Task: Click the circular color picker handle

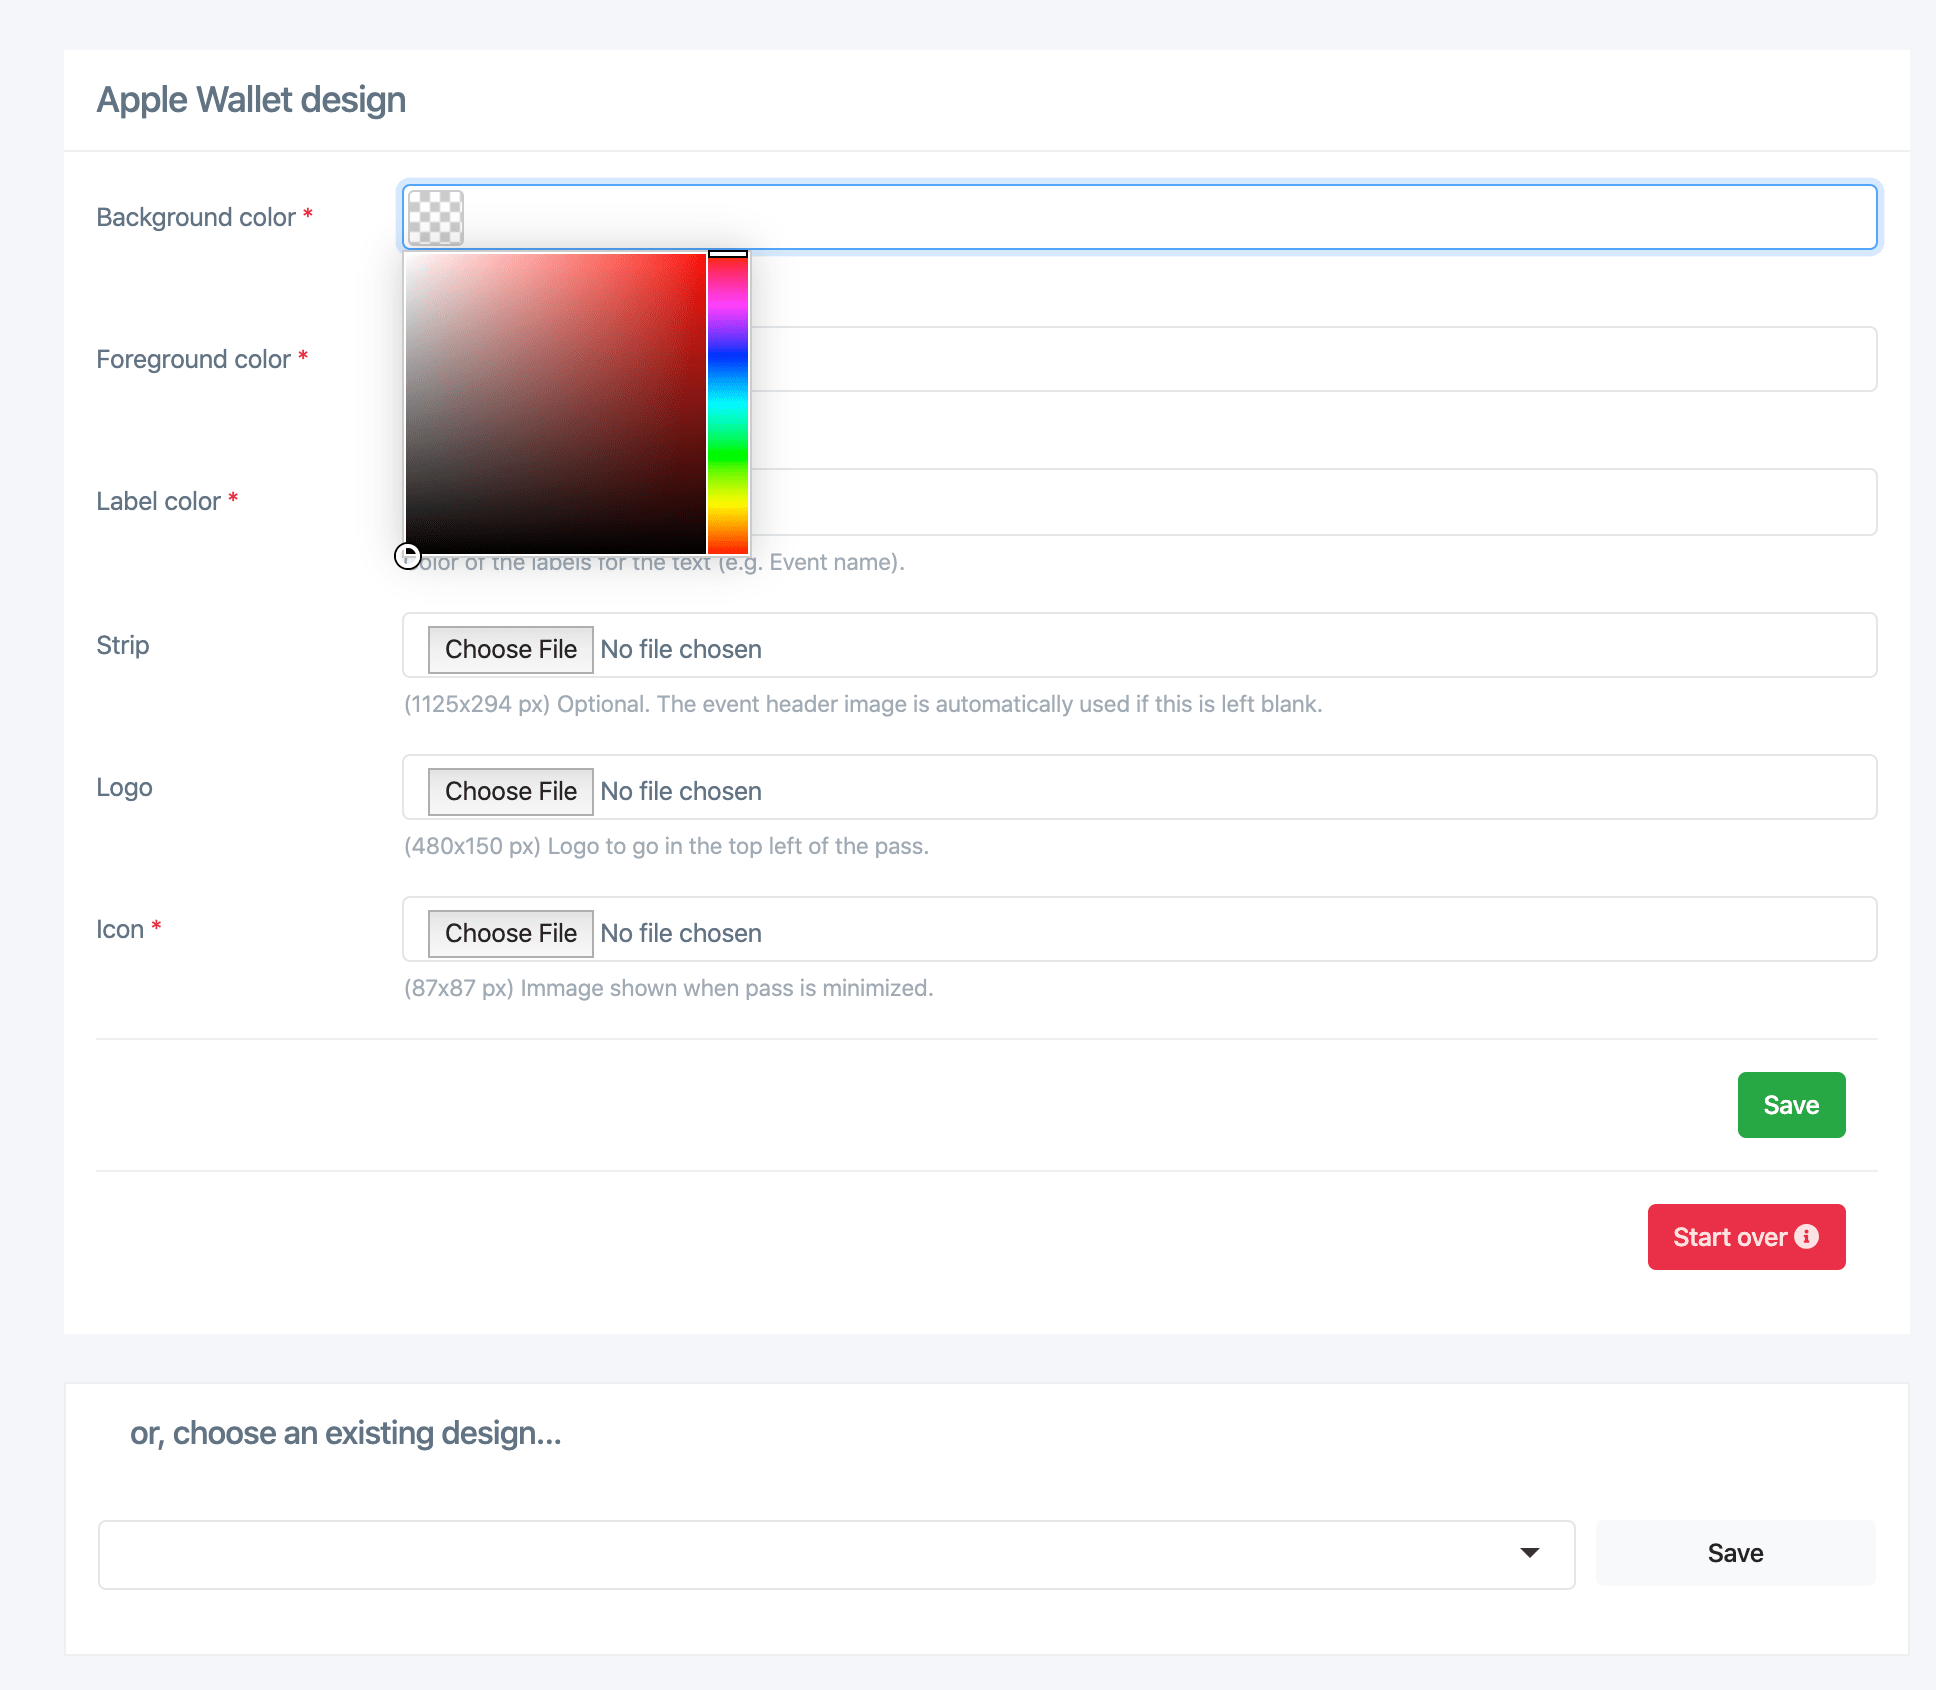Action: coord(407,556)
